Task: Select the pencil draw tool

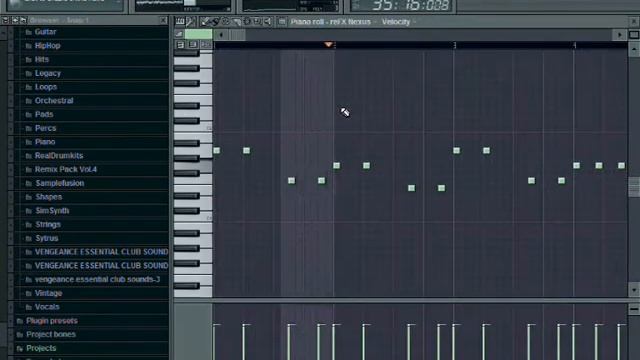Action: (205, 22)
